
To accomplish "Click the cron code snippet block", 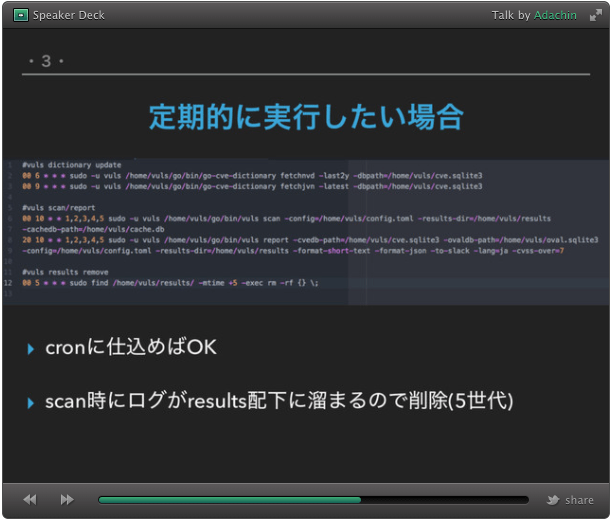I will [x=306, y=232].
